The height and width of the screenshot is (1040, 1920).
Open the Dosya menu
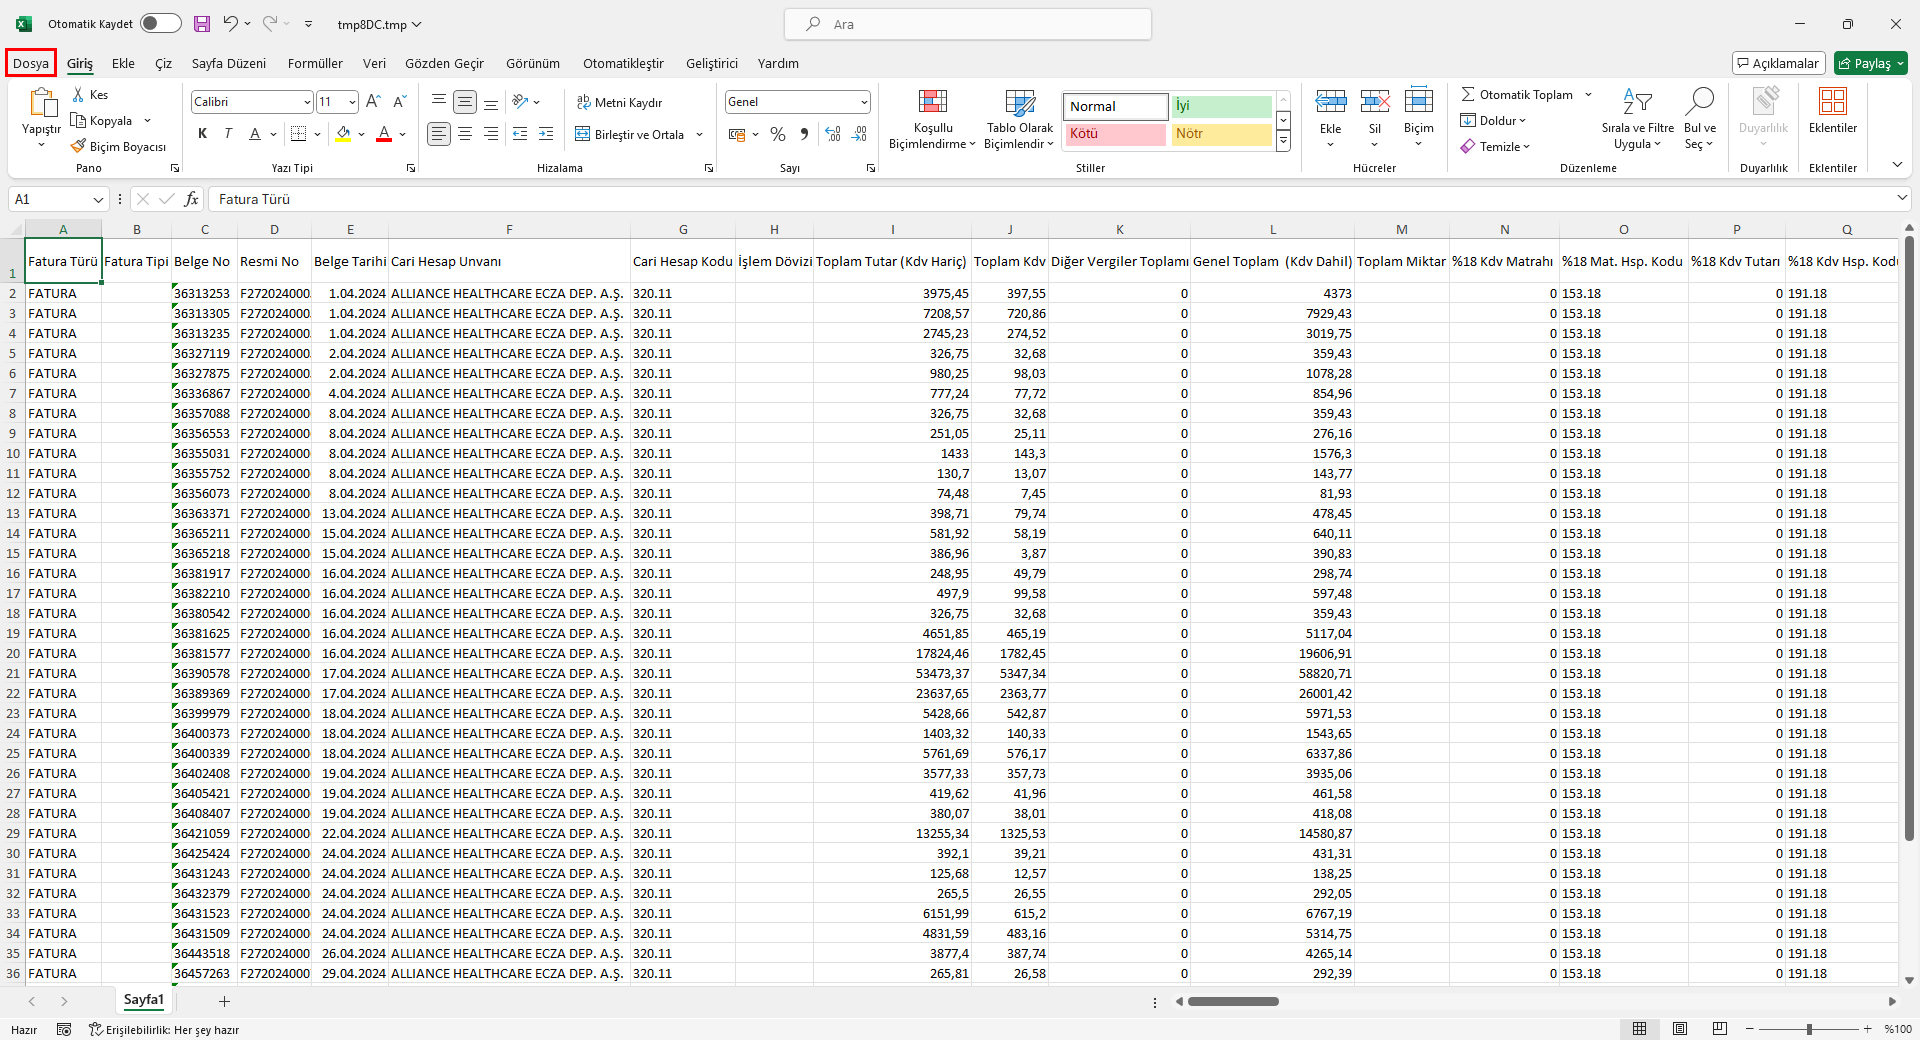(31, 63)
